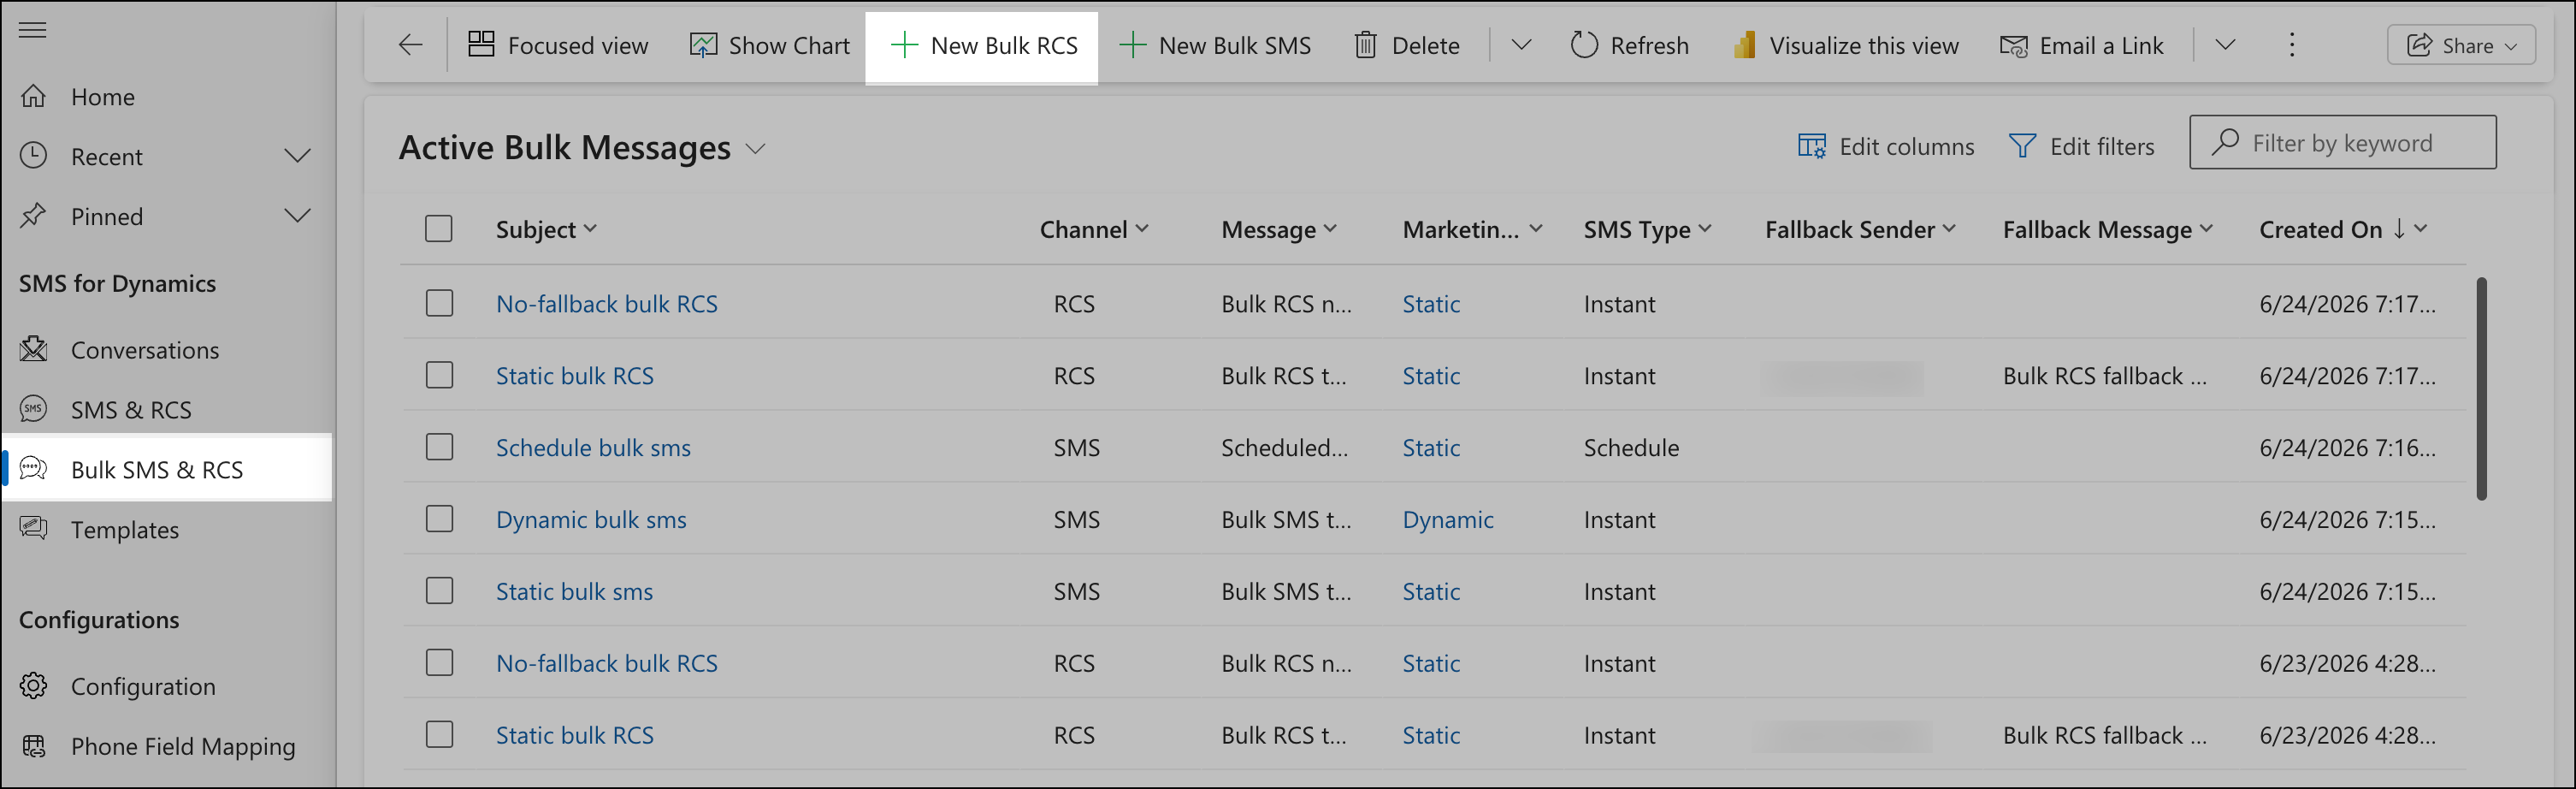Click the SMS & RCS bubble icon
Screen dimensions: 2576x789
click(34, 409)
